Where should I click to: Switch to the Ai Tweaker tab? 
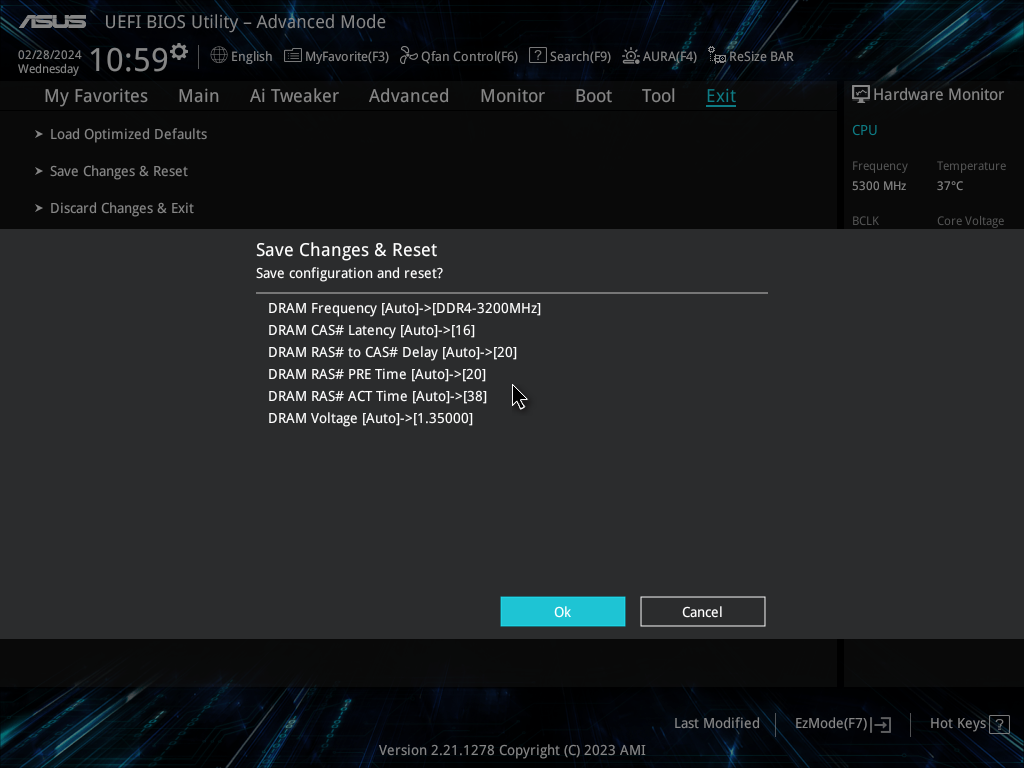pyautogui.click(x=294, y=96)
